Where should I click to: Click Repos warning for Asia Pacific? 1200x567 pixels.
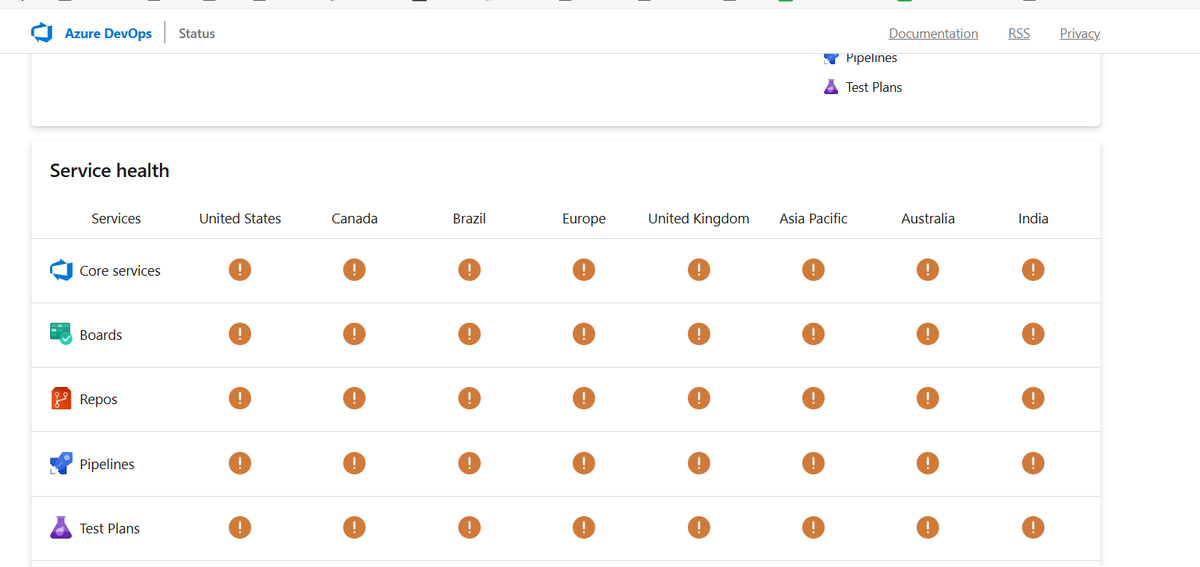813,398
